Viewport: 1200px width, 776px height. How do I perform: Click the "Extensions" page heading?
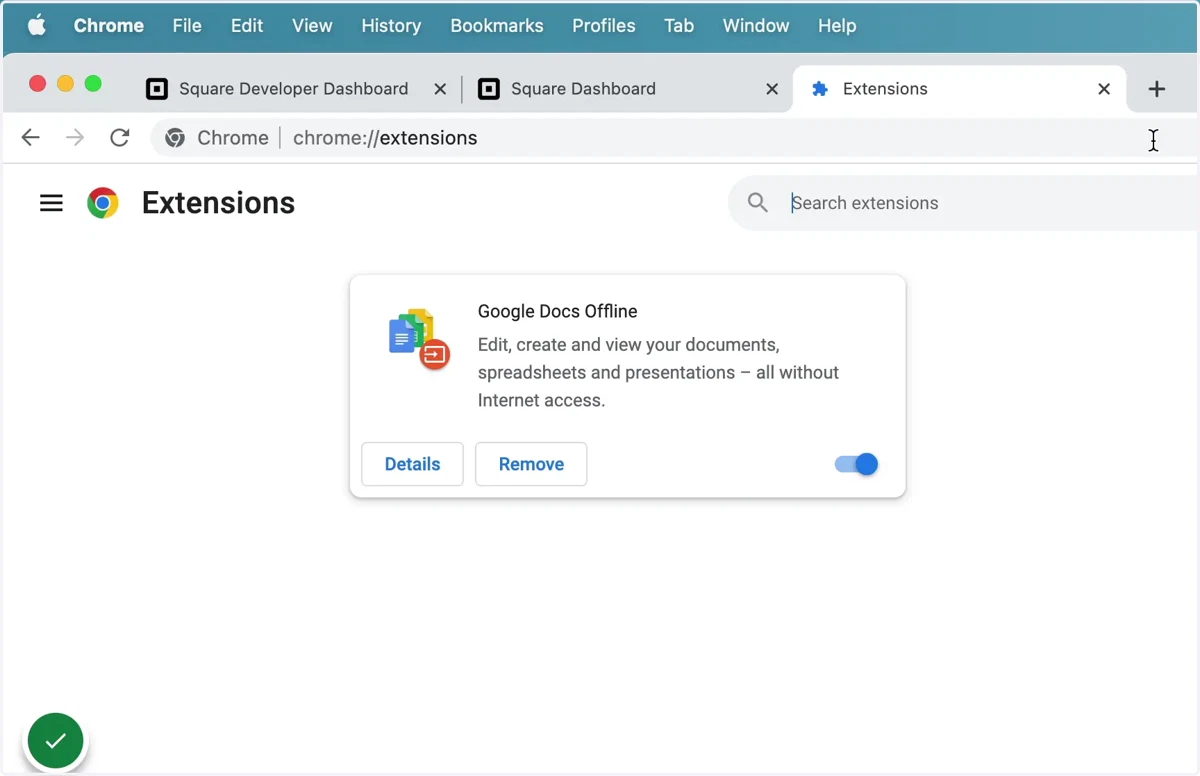click(218, 203)
